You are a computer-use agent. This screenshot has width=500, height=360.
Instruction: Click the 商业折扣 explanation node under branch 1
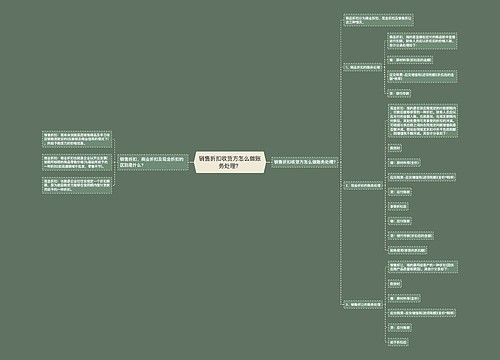pos(422,41)
